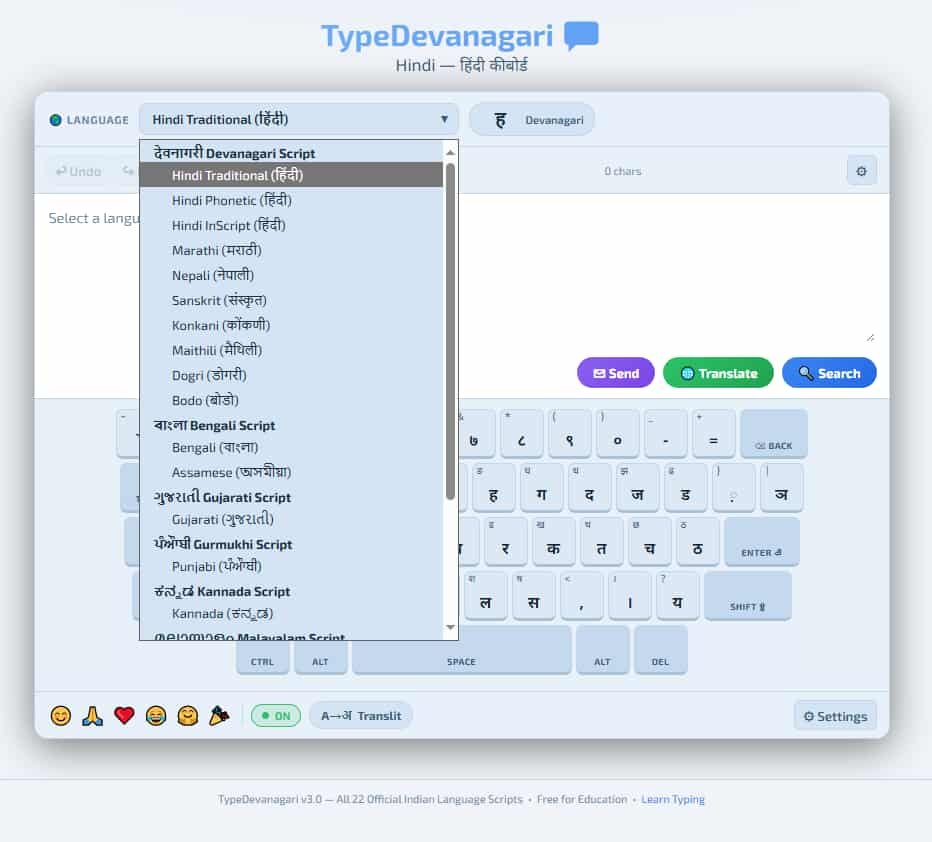Tap the danda । key

pyautogui.click(x=630, y=596)
